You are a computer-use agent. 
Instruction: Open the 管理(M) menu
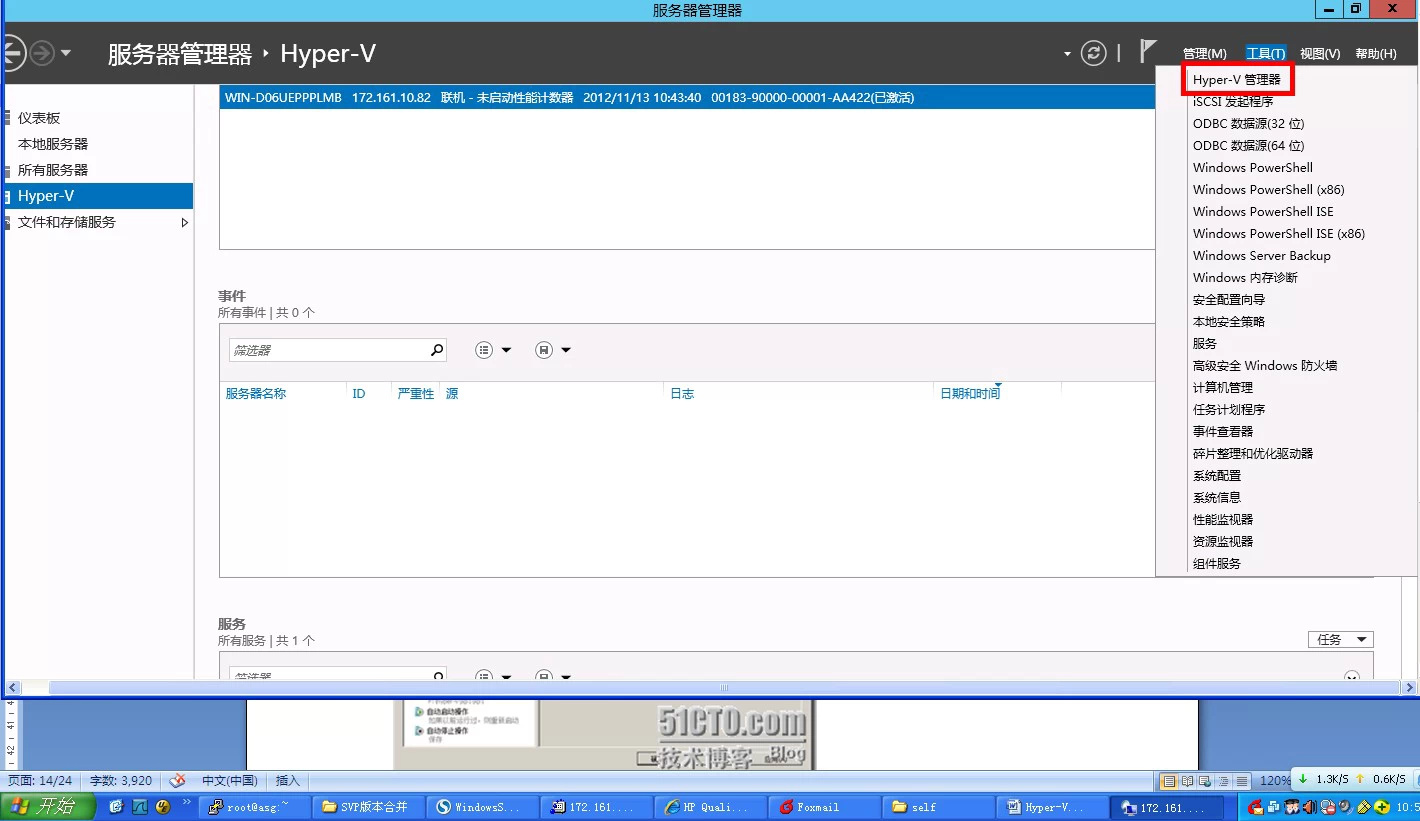[x=1204, y=54]
